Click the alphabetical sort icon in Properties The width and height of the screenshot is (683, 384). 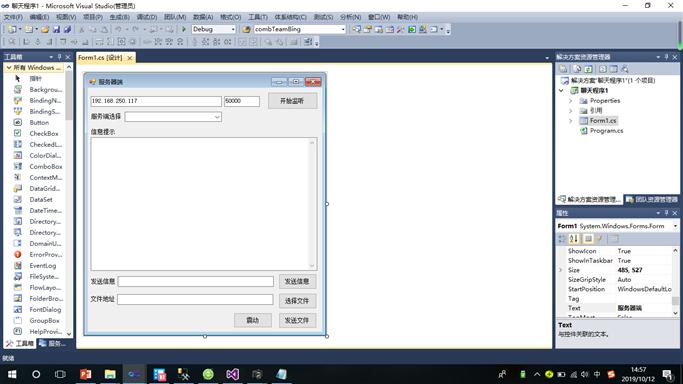[574, 239]
